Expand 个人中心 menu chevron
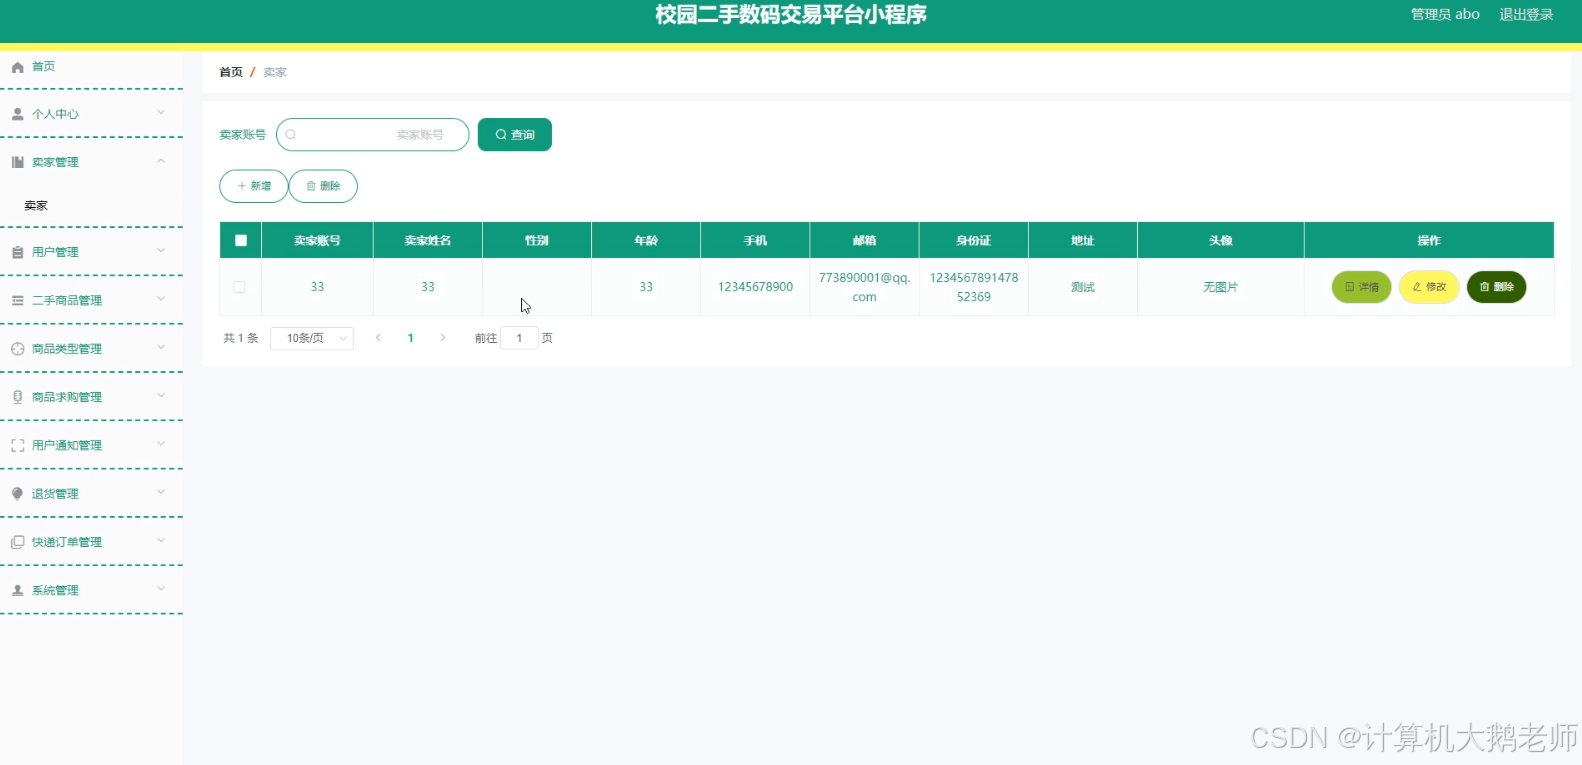This screenshot has height=765, width=1582. (161, 113)
